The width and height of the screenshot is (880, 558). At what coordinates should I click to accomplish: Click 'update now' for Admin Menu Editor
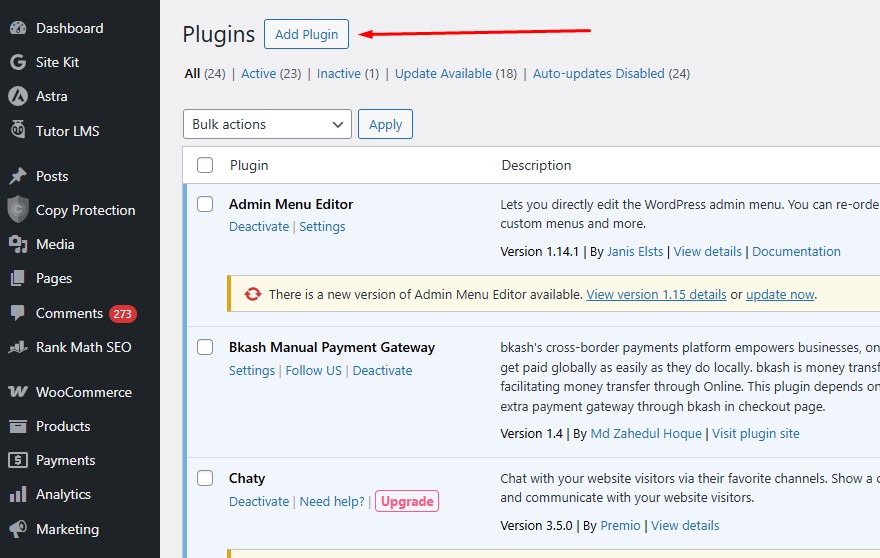click(780, 294)
